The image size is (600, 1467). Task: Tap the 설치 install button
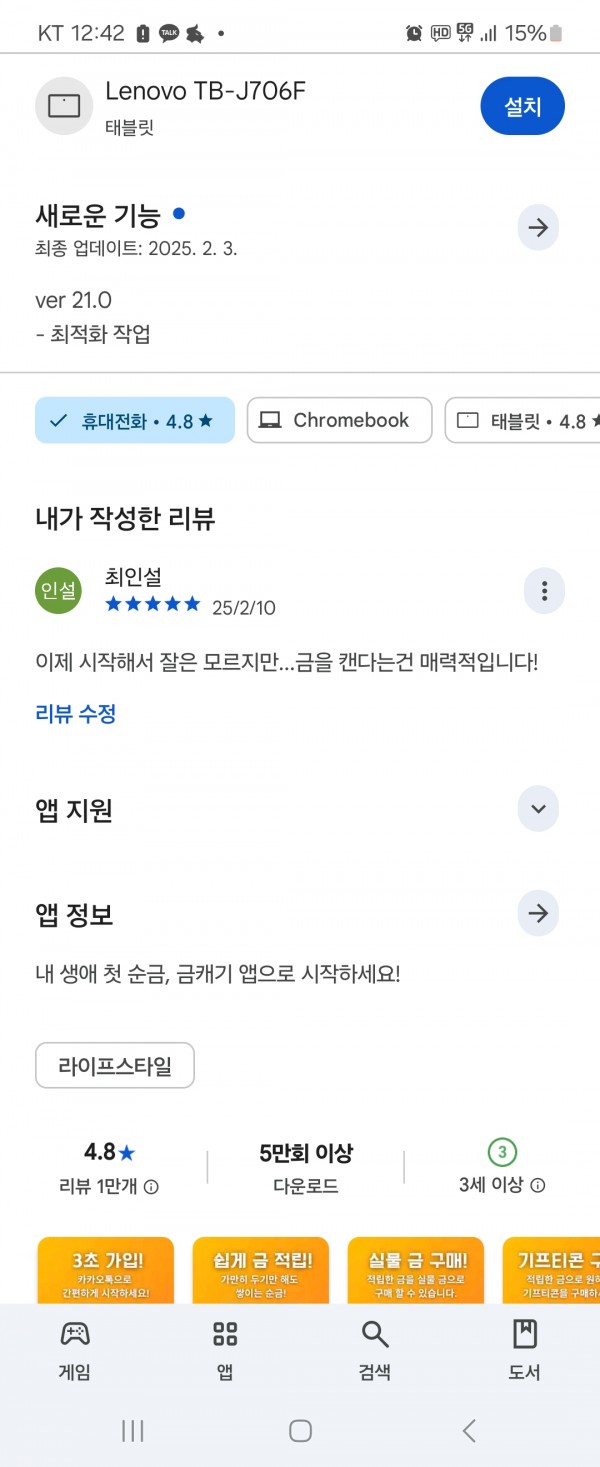522,106
